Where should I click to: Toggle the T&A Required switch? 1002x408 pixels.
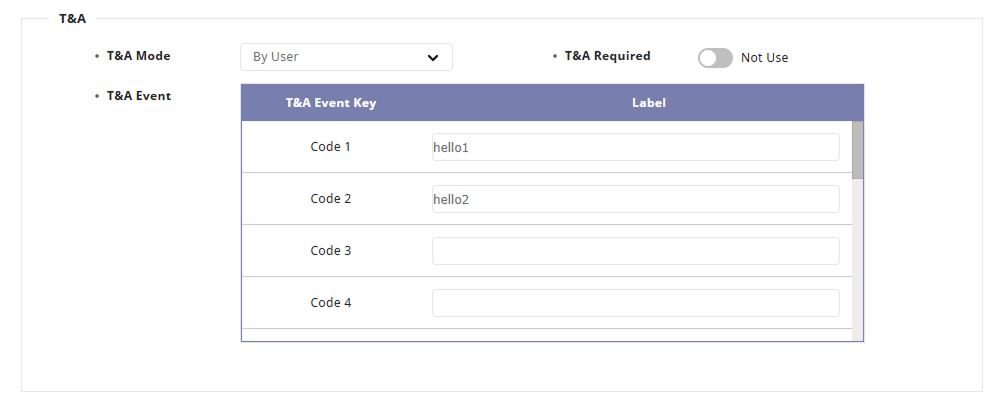tap(715, 58)
